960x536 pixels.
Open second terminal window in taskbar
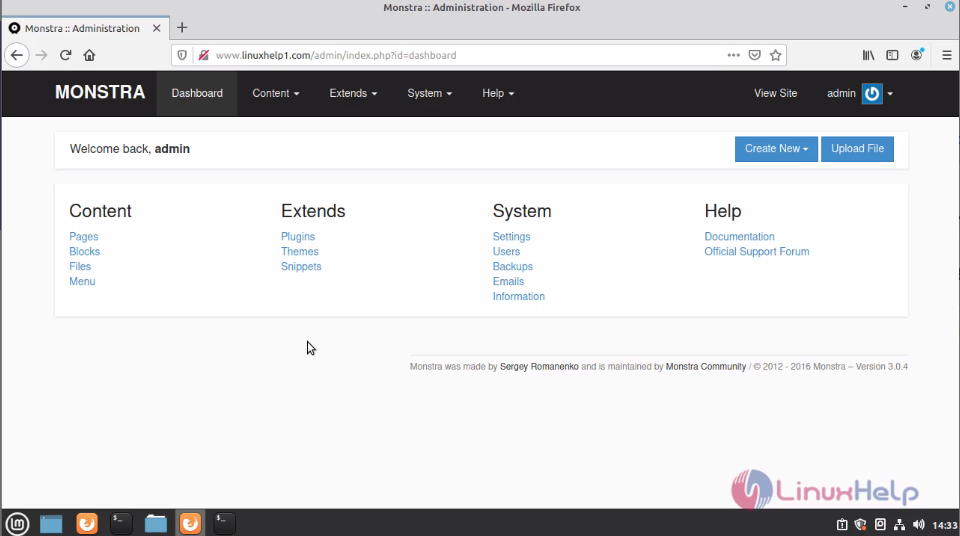point(224,523)
